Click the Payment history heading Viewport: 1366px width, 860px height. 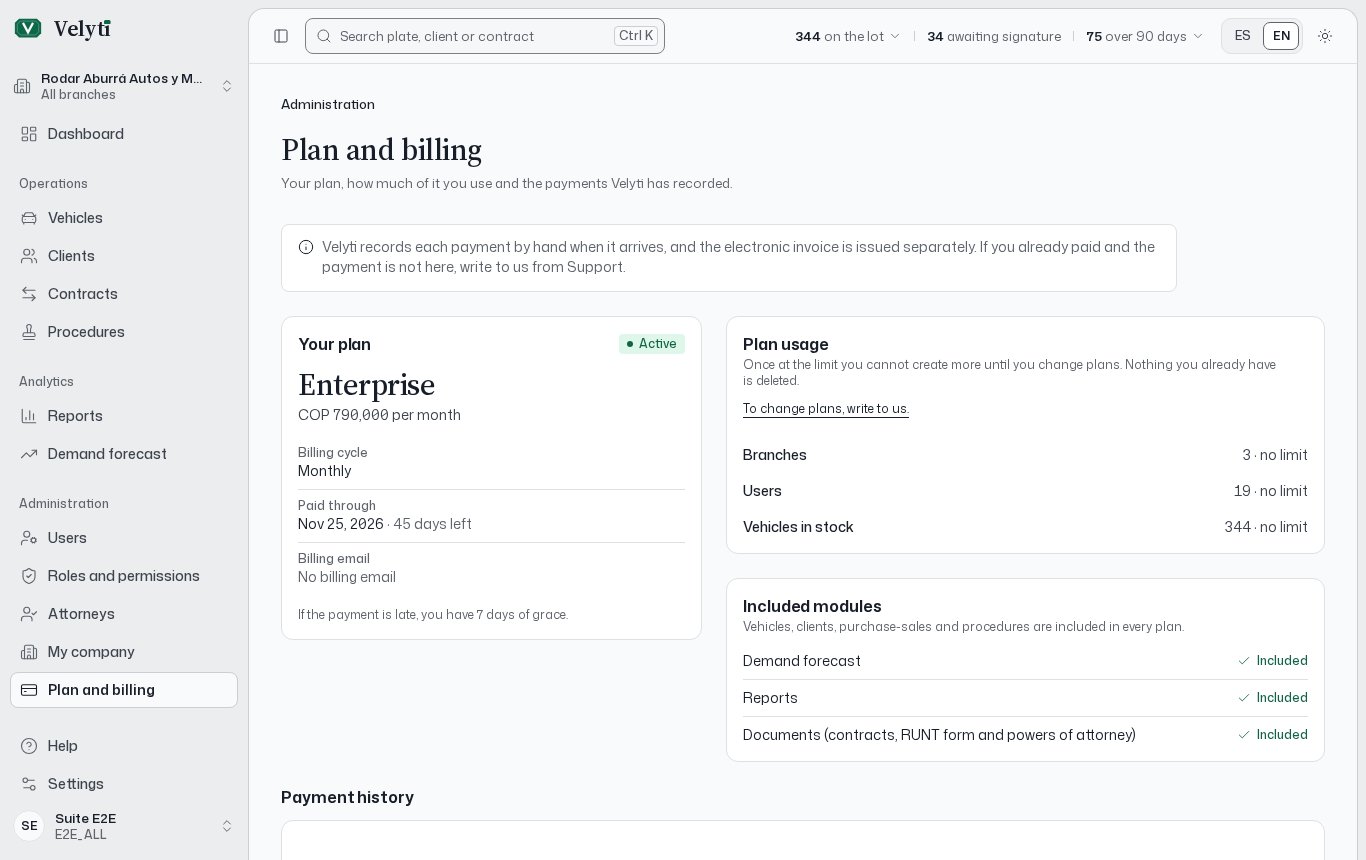pyautogui.click(x=347, y=797)
